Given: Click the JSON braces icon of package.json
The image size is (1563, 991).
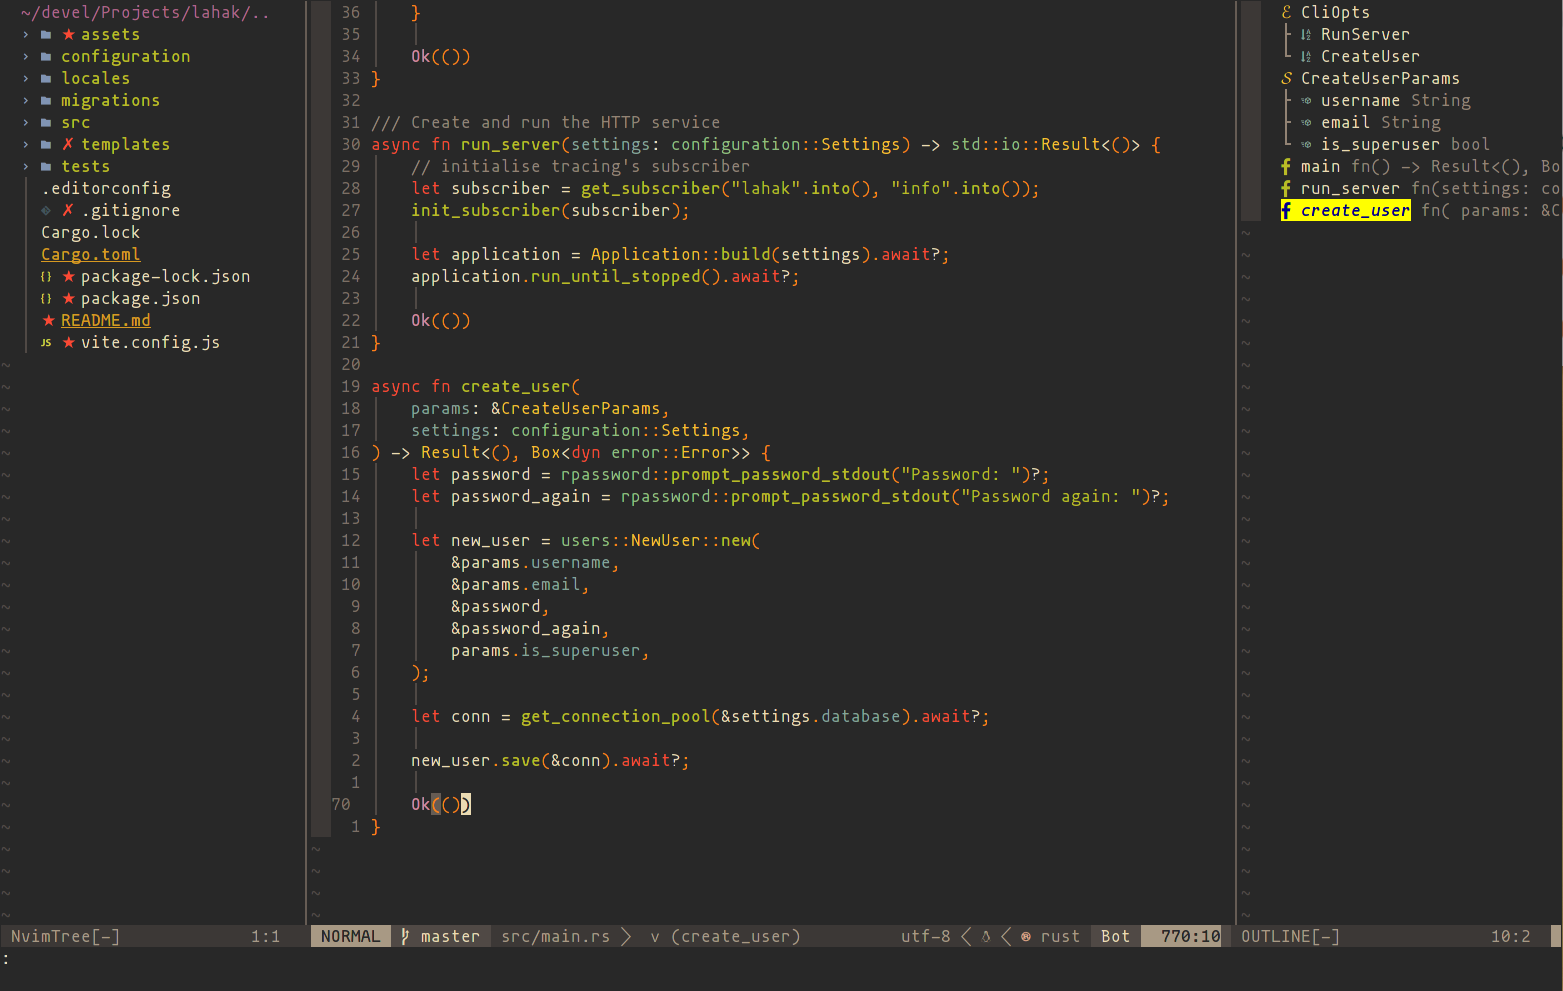Looking at the screenshot, I should [46, 299].
